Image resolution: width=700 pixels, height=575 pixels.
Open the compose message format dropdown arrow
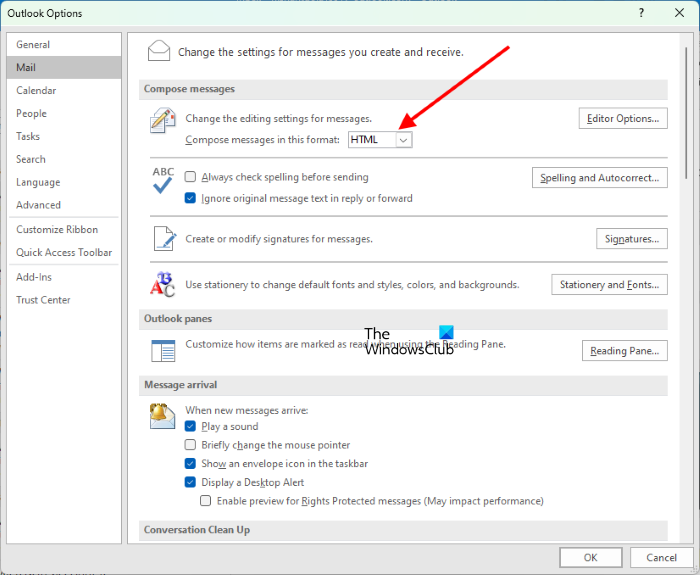pyautogui.click(x=403, y=140)
